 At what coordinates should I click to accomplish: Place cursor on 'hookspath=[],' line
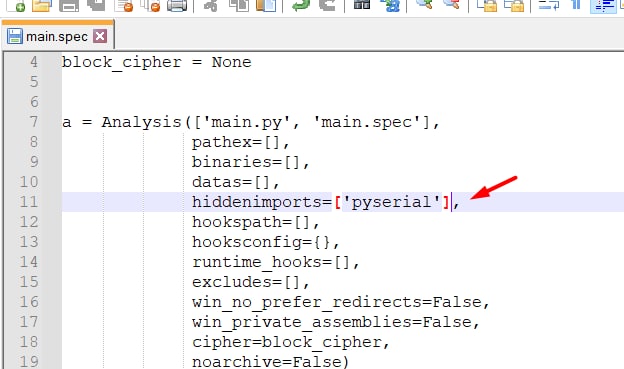255,222
